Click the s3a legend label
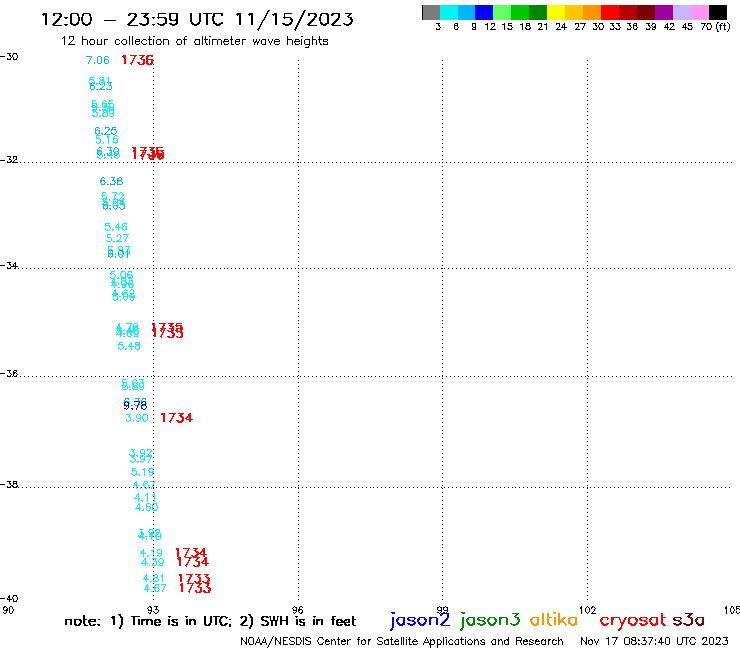 tap(688, 620)
